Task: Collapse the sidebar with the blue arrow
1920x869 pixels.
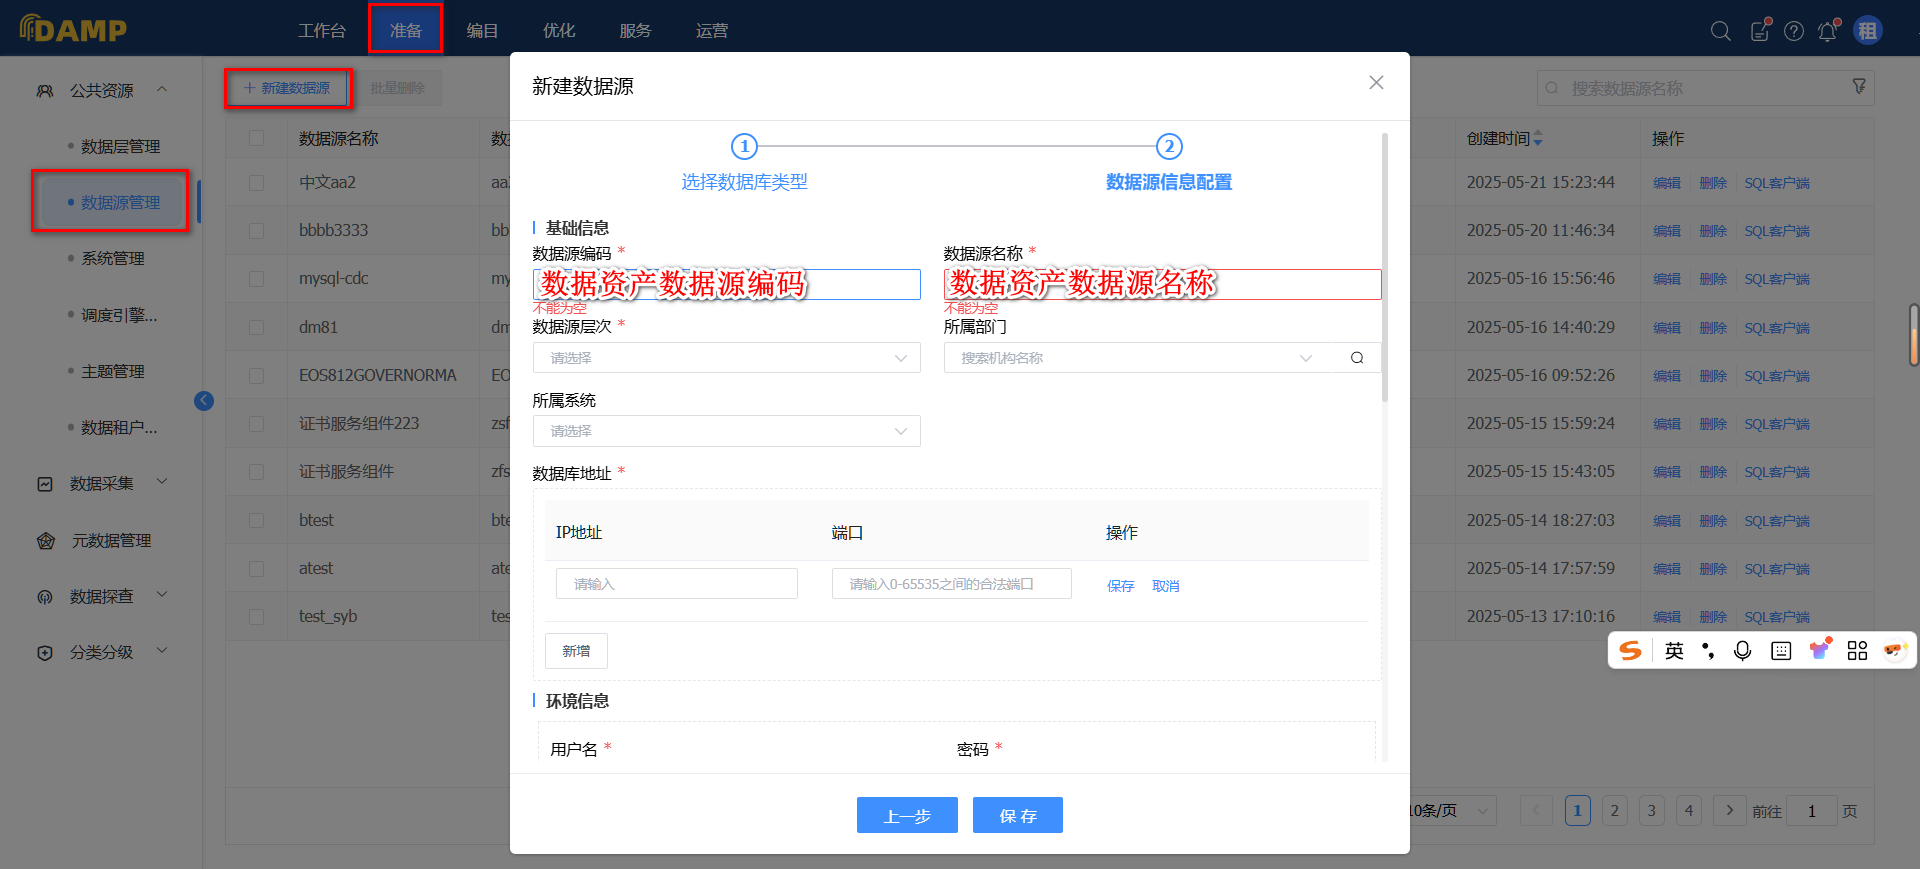Action: 204,401
